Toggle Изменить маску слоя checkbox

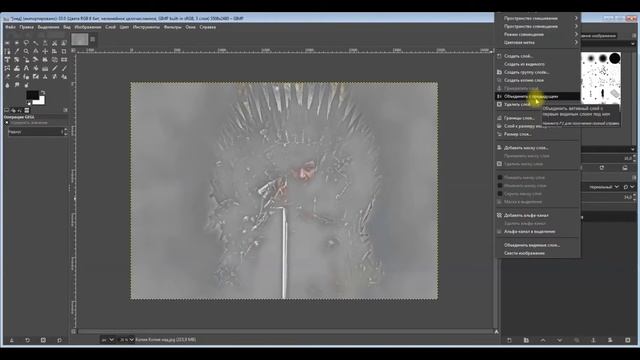tap(500, 186)
